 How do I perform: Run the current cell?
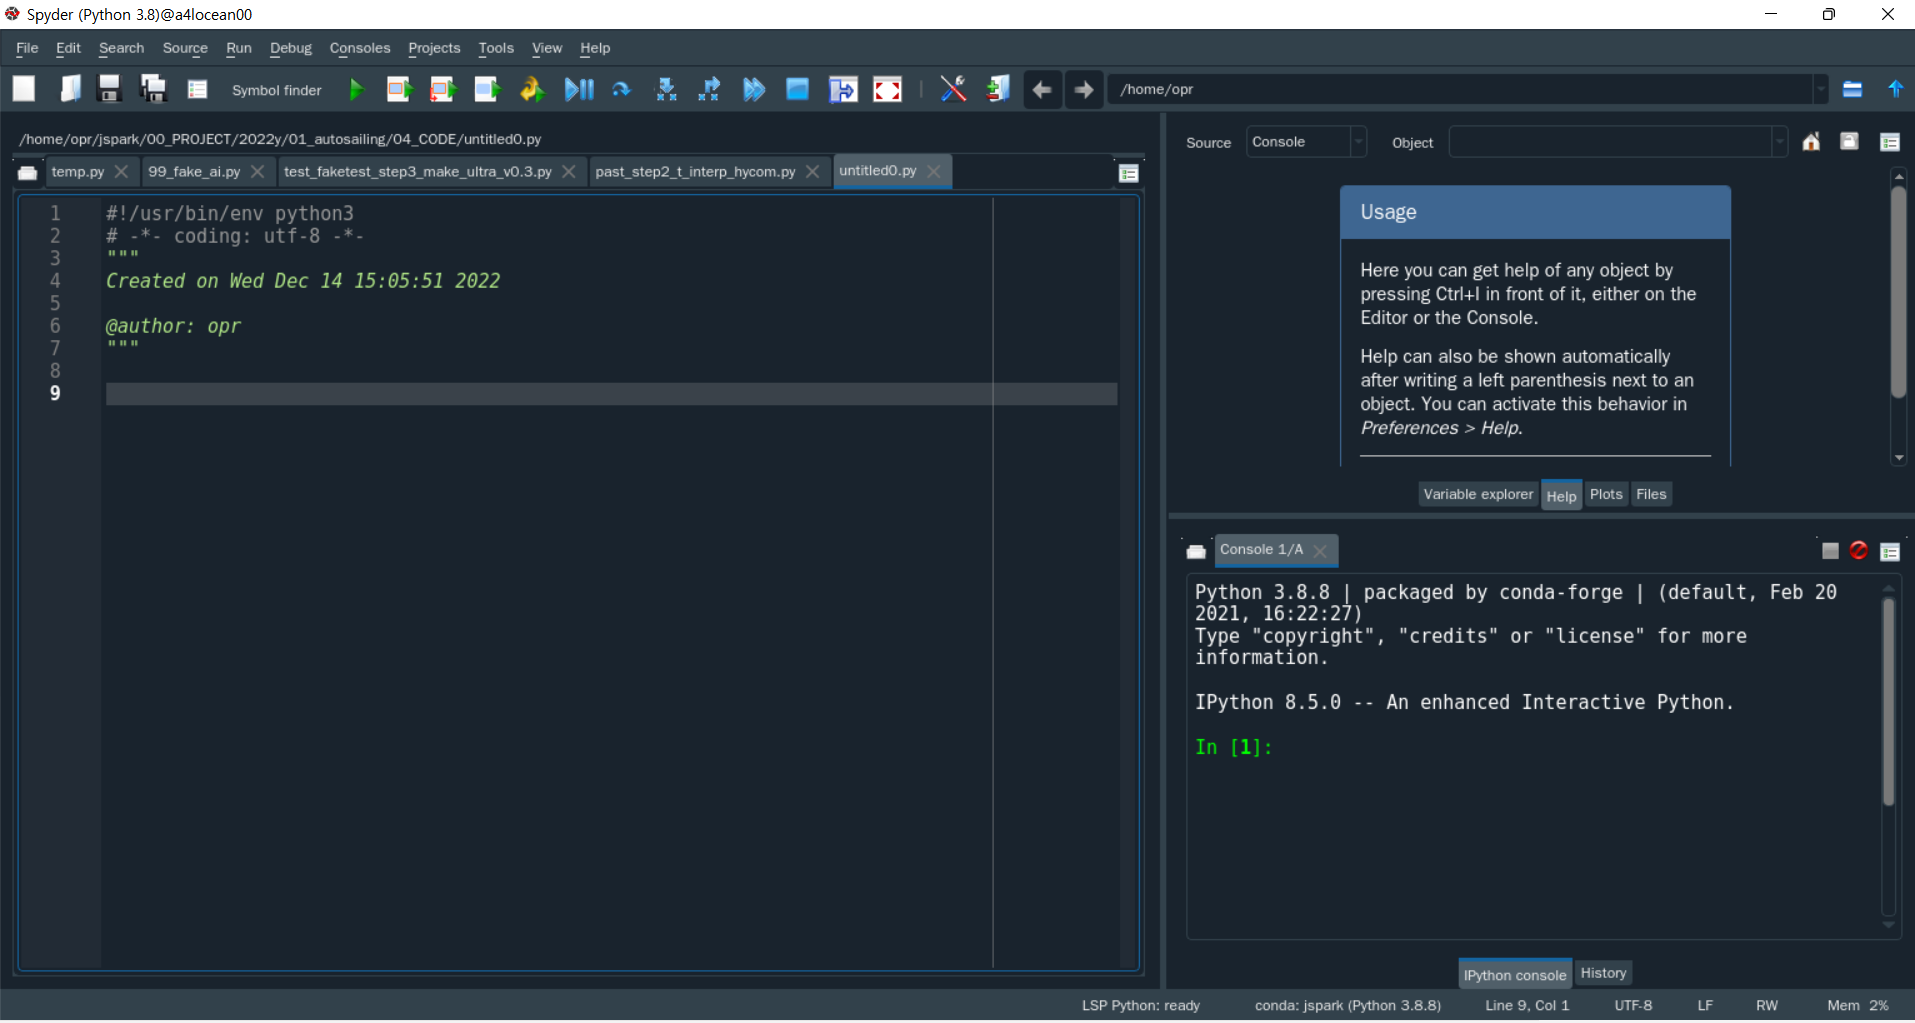coord(400,90)
